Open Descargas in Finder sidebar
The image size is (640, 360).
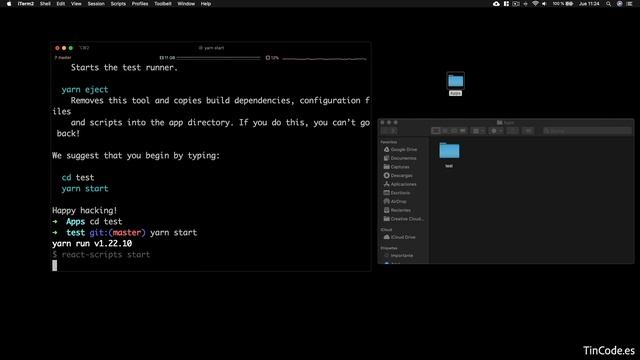pyautogui.click(x=398, y=176)
